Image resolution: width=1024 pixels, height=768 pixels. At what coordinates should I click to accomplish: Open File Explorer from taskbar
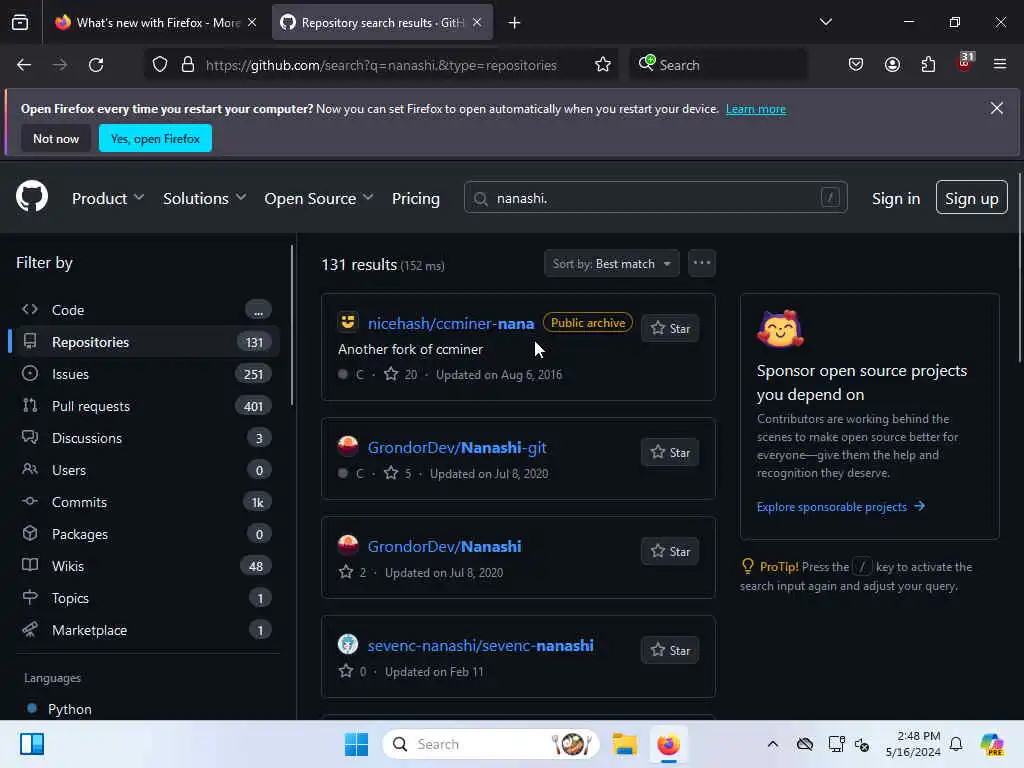[x=624, y=744]
